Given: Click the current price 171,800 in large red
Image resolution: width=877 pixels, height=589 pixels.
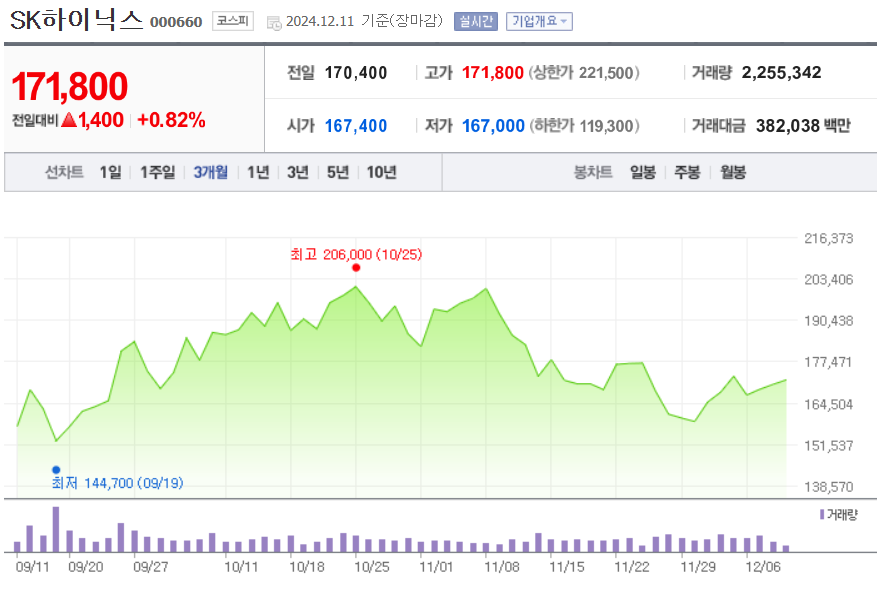Looking at the screenshot, I should pyautogui.click(x=70, y=87).
